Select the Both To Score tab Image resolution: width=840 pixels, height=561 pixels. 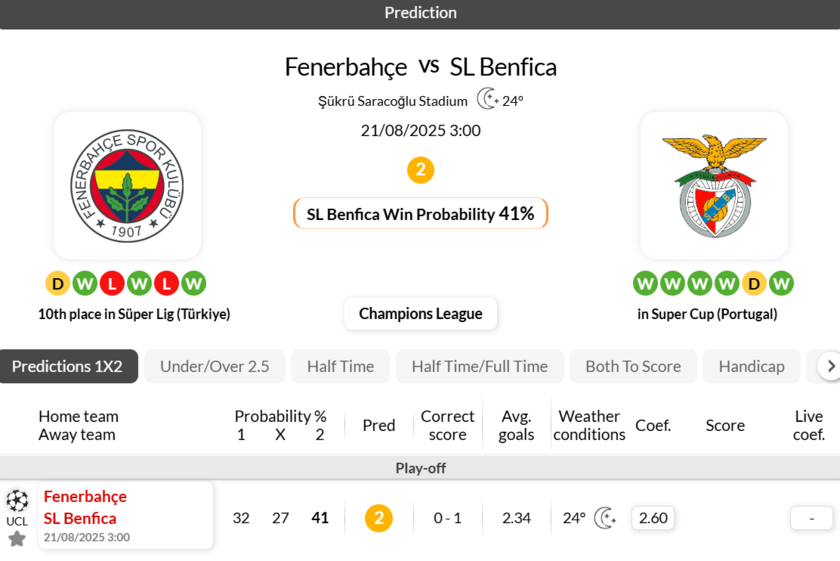633,366
